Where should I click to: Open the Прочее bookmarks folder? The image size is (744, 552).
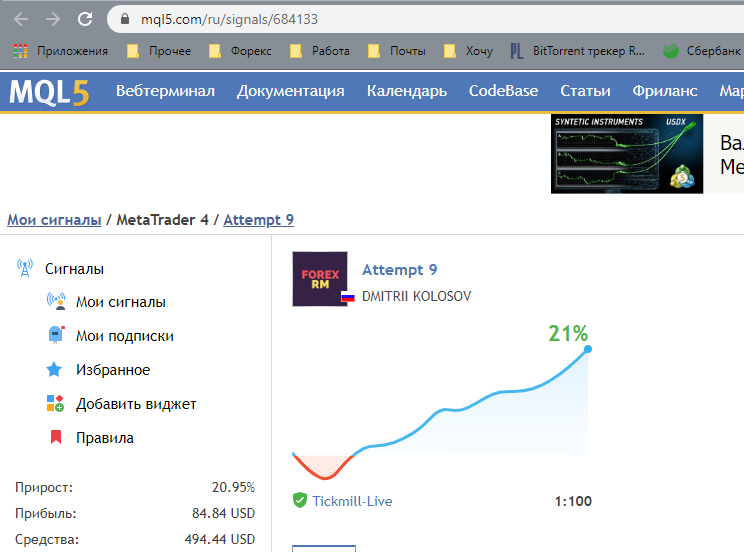click(159, 51)
